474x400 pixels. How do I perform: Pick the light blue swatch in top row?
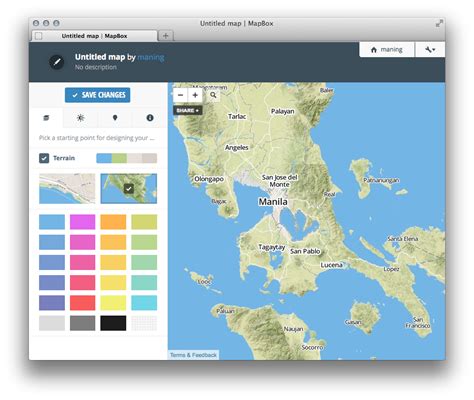coord(52,222)
